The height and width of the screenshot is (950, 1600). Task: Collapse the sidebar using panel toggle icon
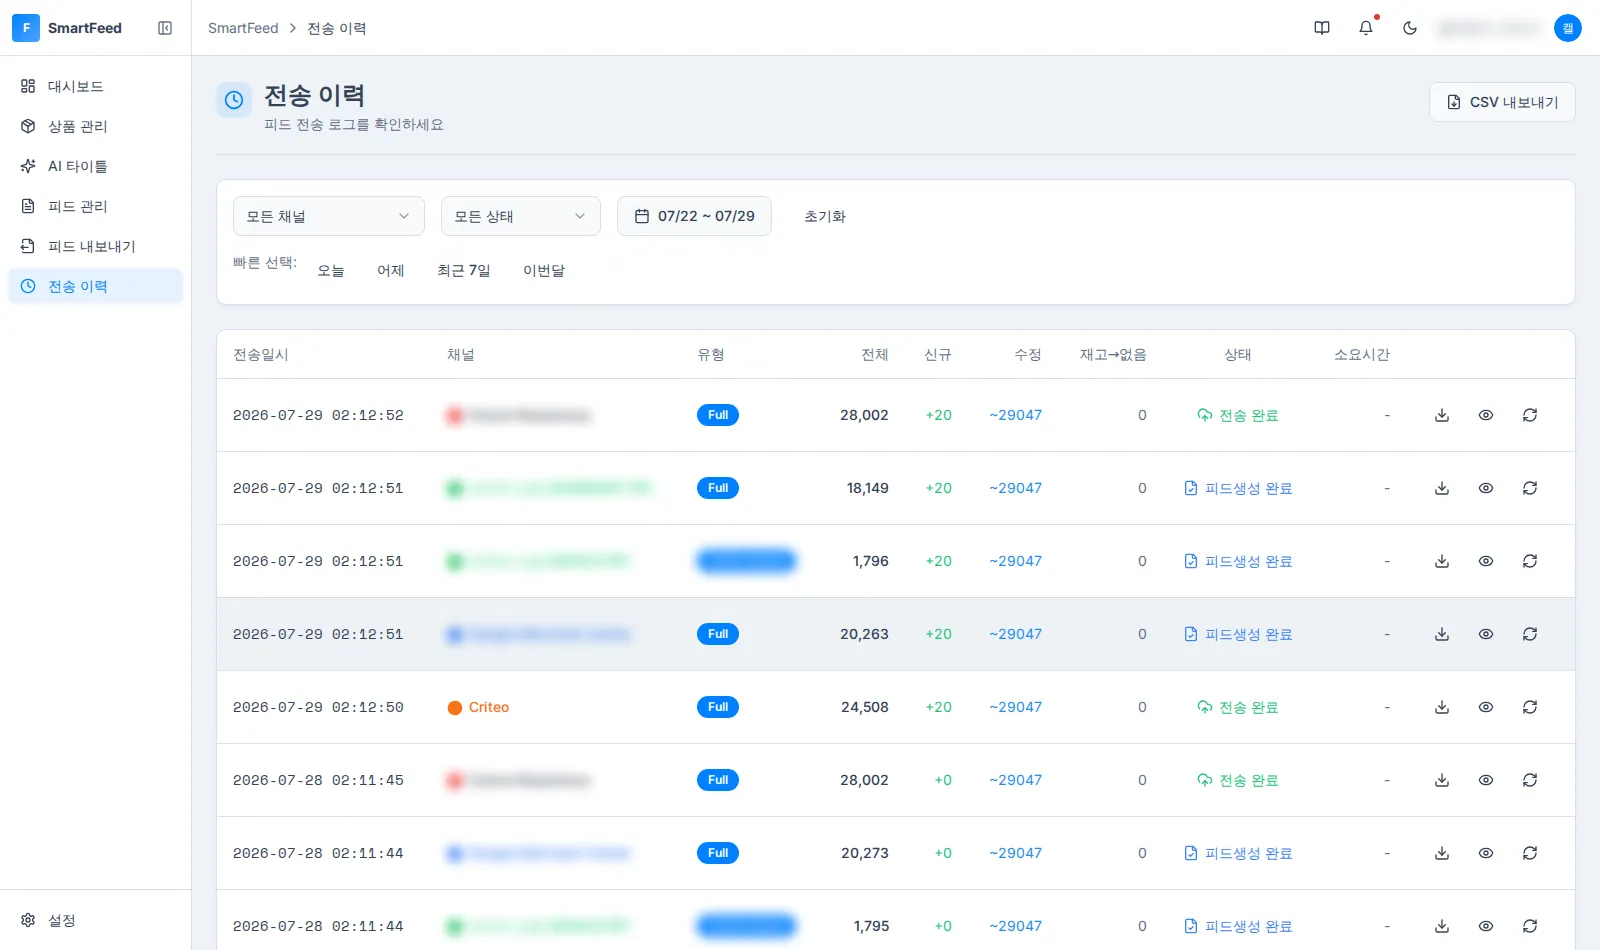pos(165,28)
